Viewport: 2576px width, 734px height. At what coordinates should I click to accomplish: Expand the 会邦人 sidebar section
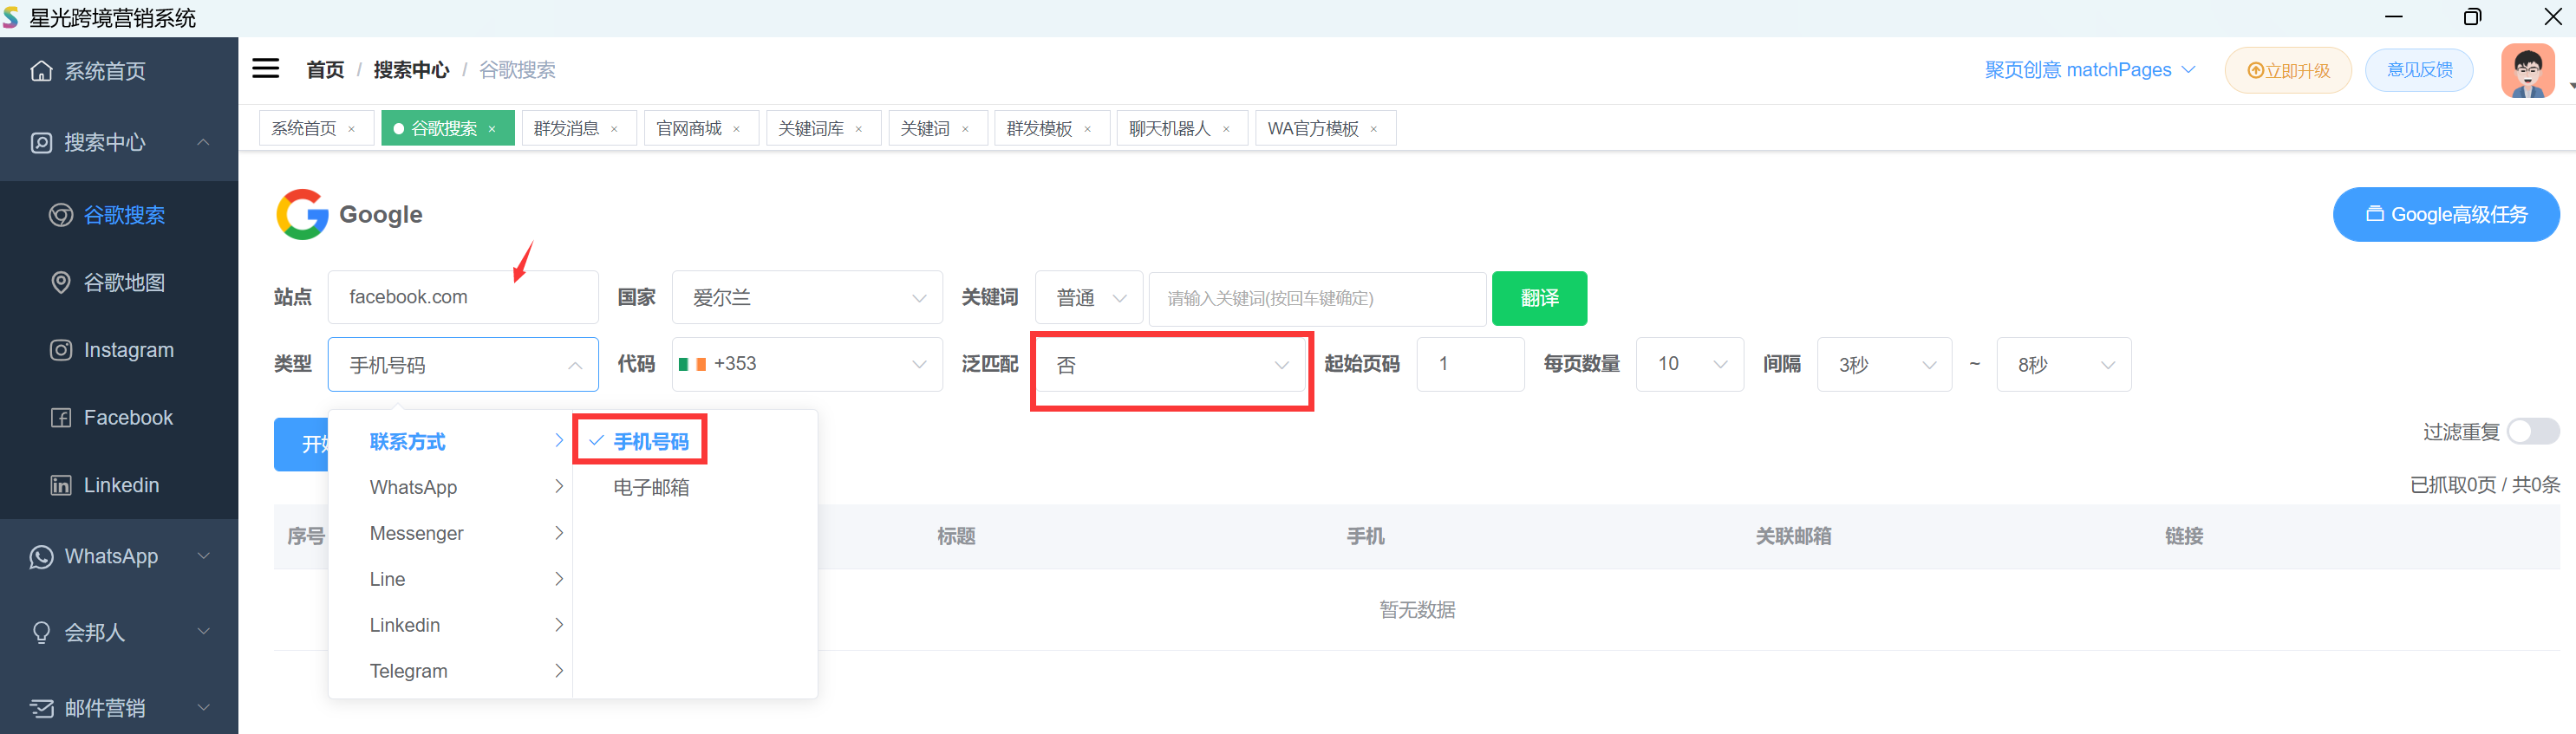pyautogui.click(x=119, y=632)
